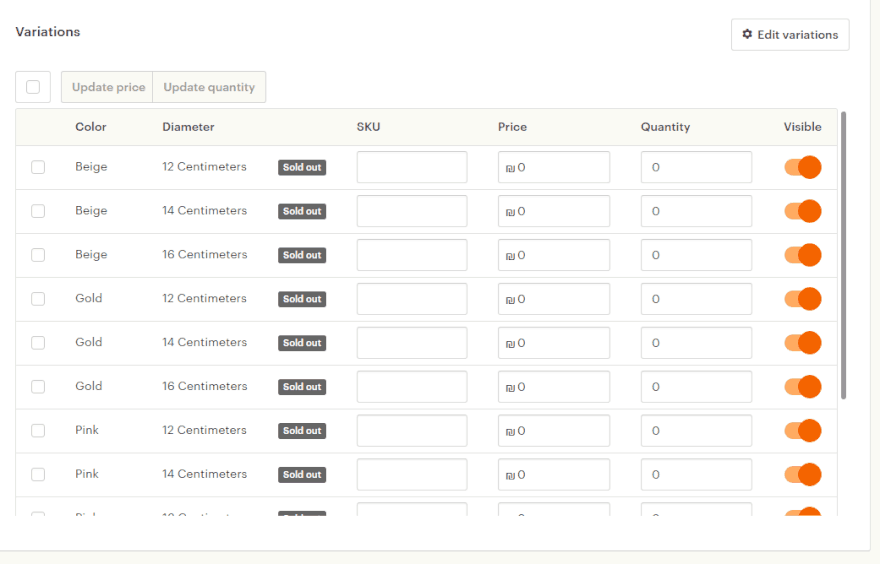The image size is (880, 564).
Task: Focus the quantity field for Pink 12 Centimeters
Action: [x=696, y=431]
